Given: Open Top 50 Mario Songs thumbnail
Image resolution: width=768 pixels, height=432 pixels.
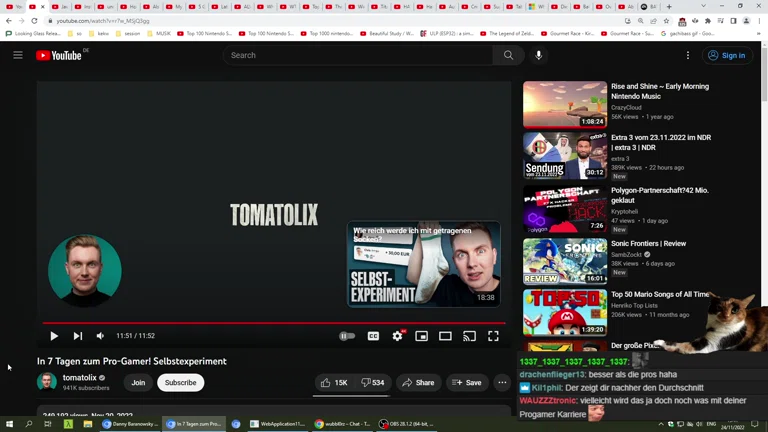Looking at the screenshot, I should [565, 312].
